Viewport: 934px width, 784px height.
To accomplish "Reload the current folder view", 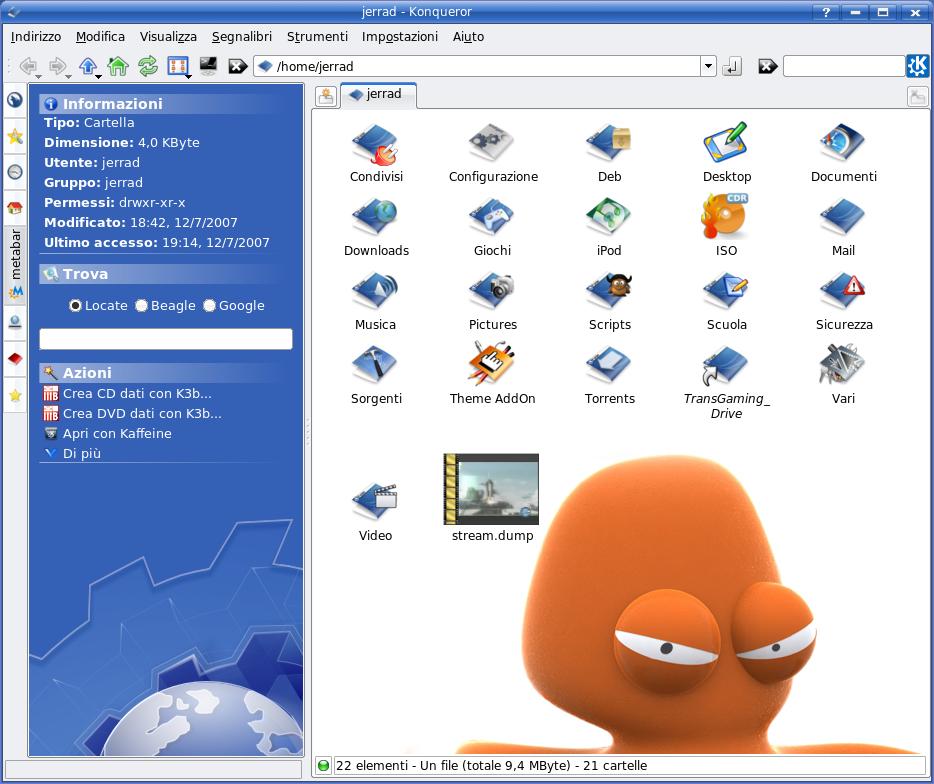I will coord(148,66).
